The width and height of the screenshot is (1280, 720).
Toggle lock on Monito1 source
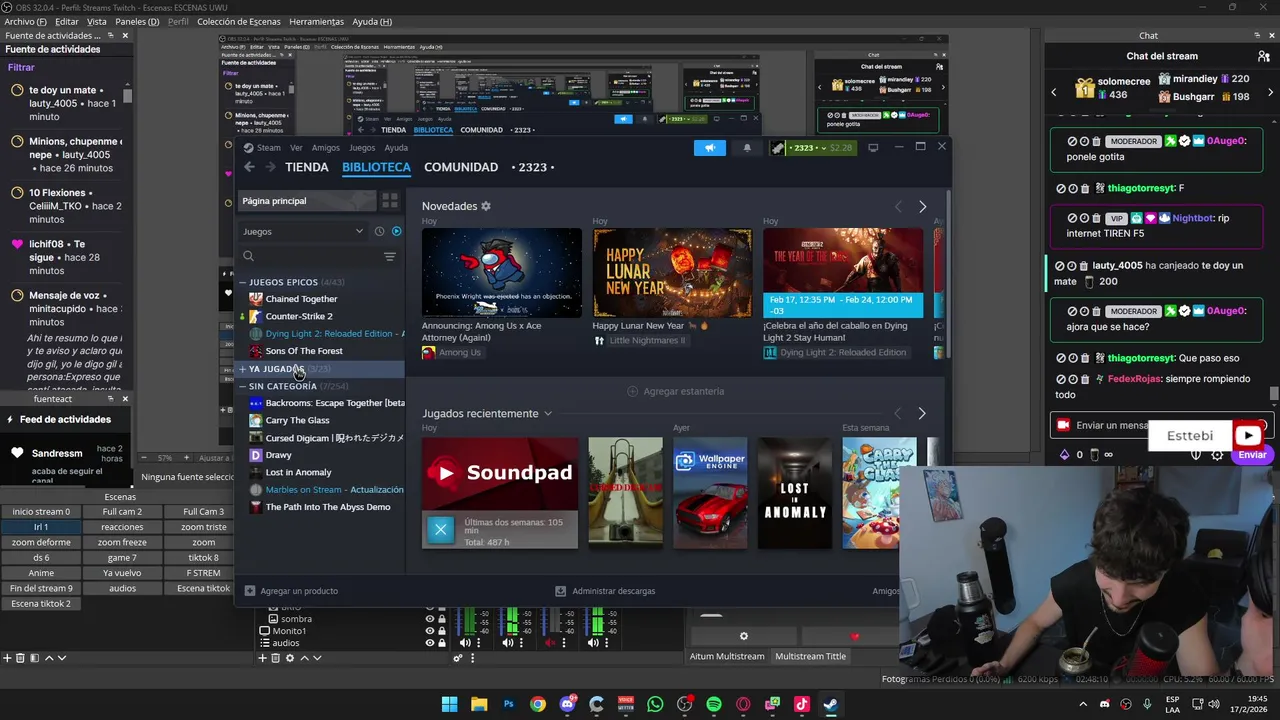(442, 631)
